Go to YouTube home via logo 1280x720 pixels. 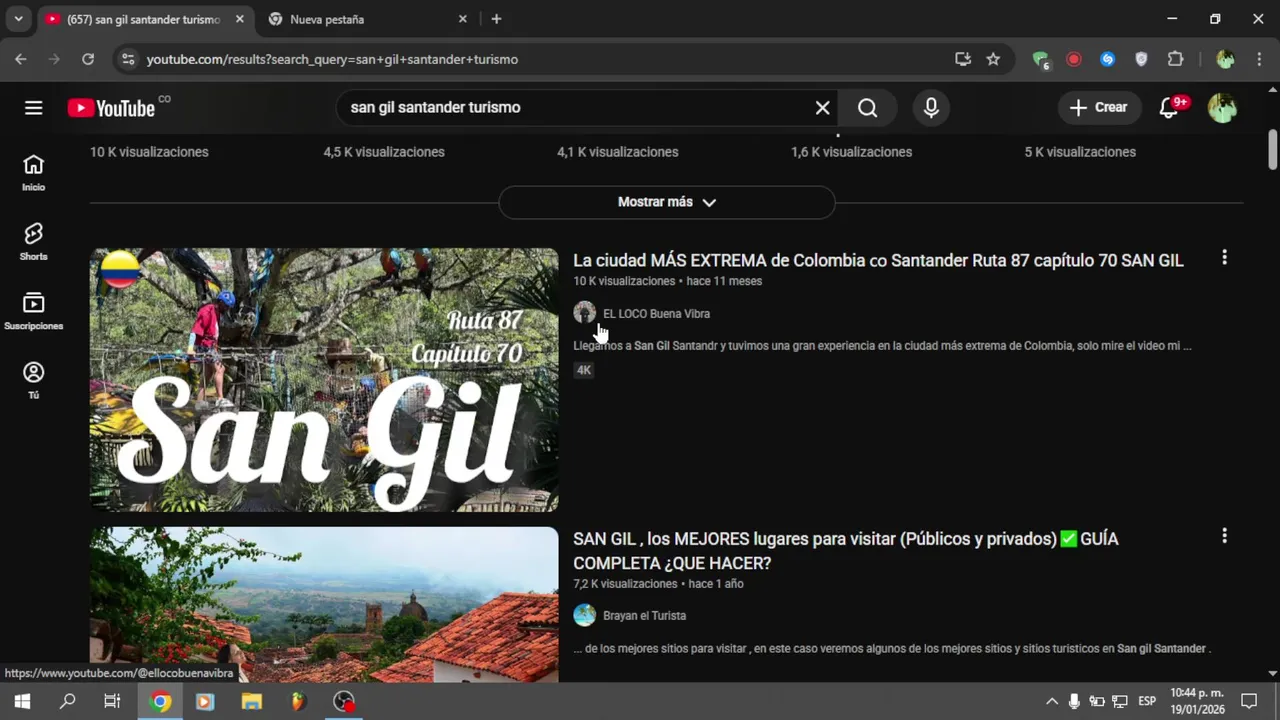(111, 108)
